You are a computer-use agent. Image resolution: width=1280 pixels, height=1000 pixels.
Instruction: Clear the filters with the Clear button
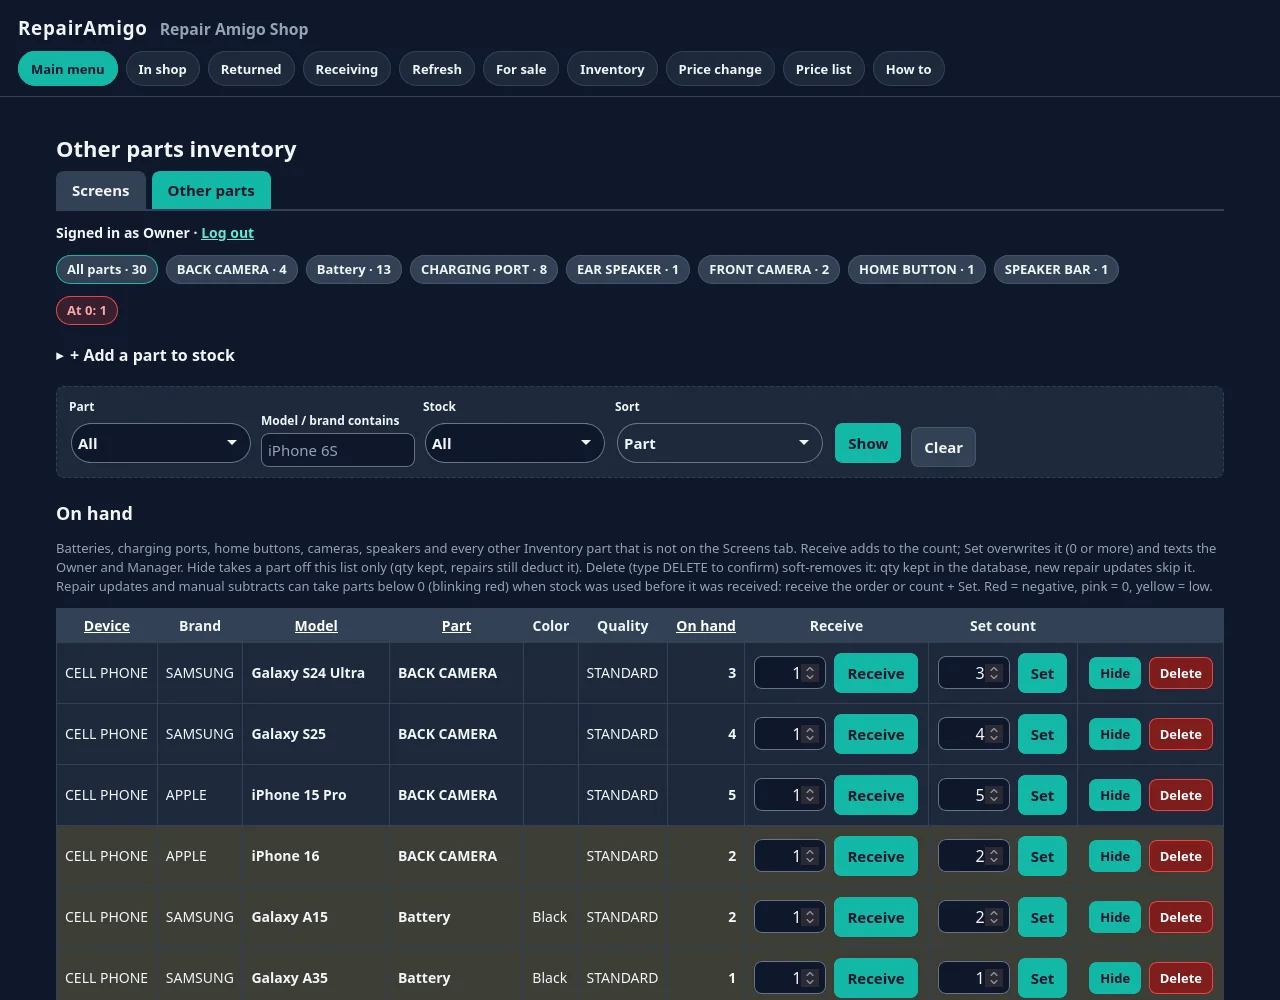click(943, 447)
